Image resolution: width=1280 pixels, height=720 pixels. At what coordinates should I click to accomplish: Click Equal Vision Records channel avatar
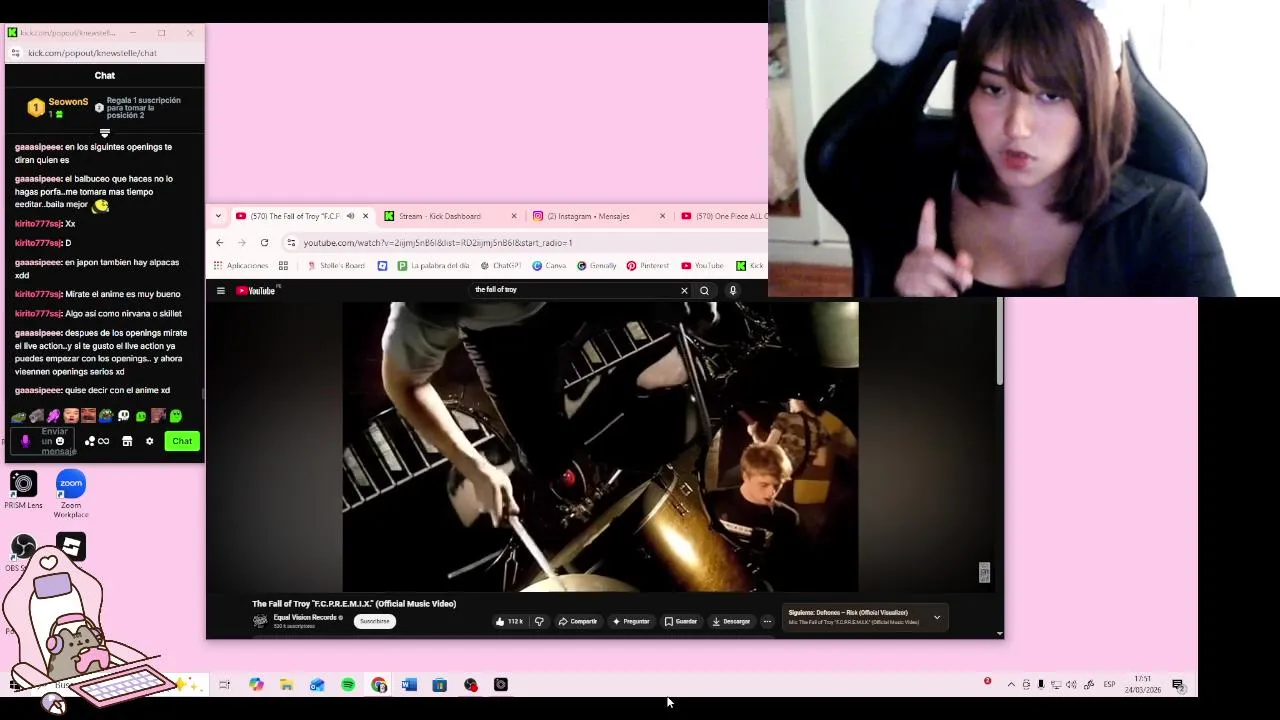[260, 621]
